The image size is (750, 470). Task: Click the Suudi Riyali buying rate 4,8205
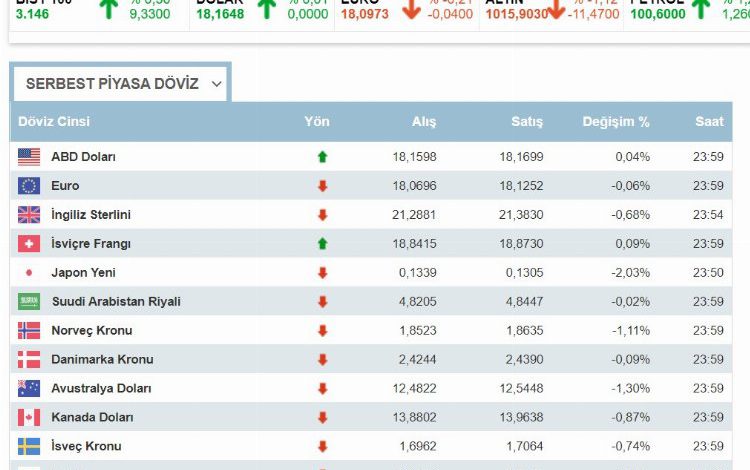pyautogui.click(x=418, y=301)
